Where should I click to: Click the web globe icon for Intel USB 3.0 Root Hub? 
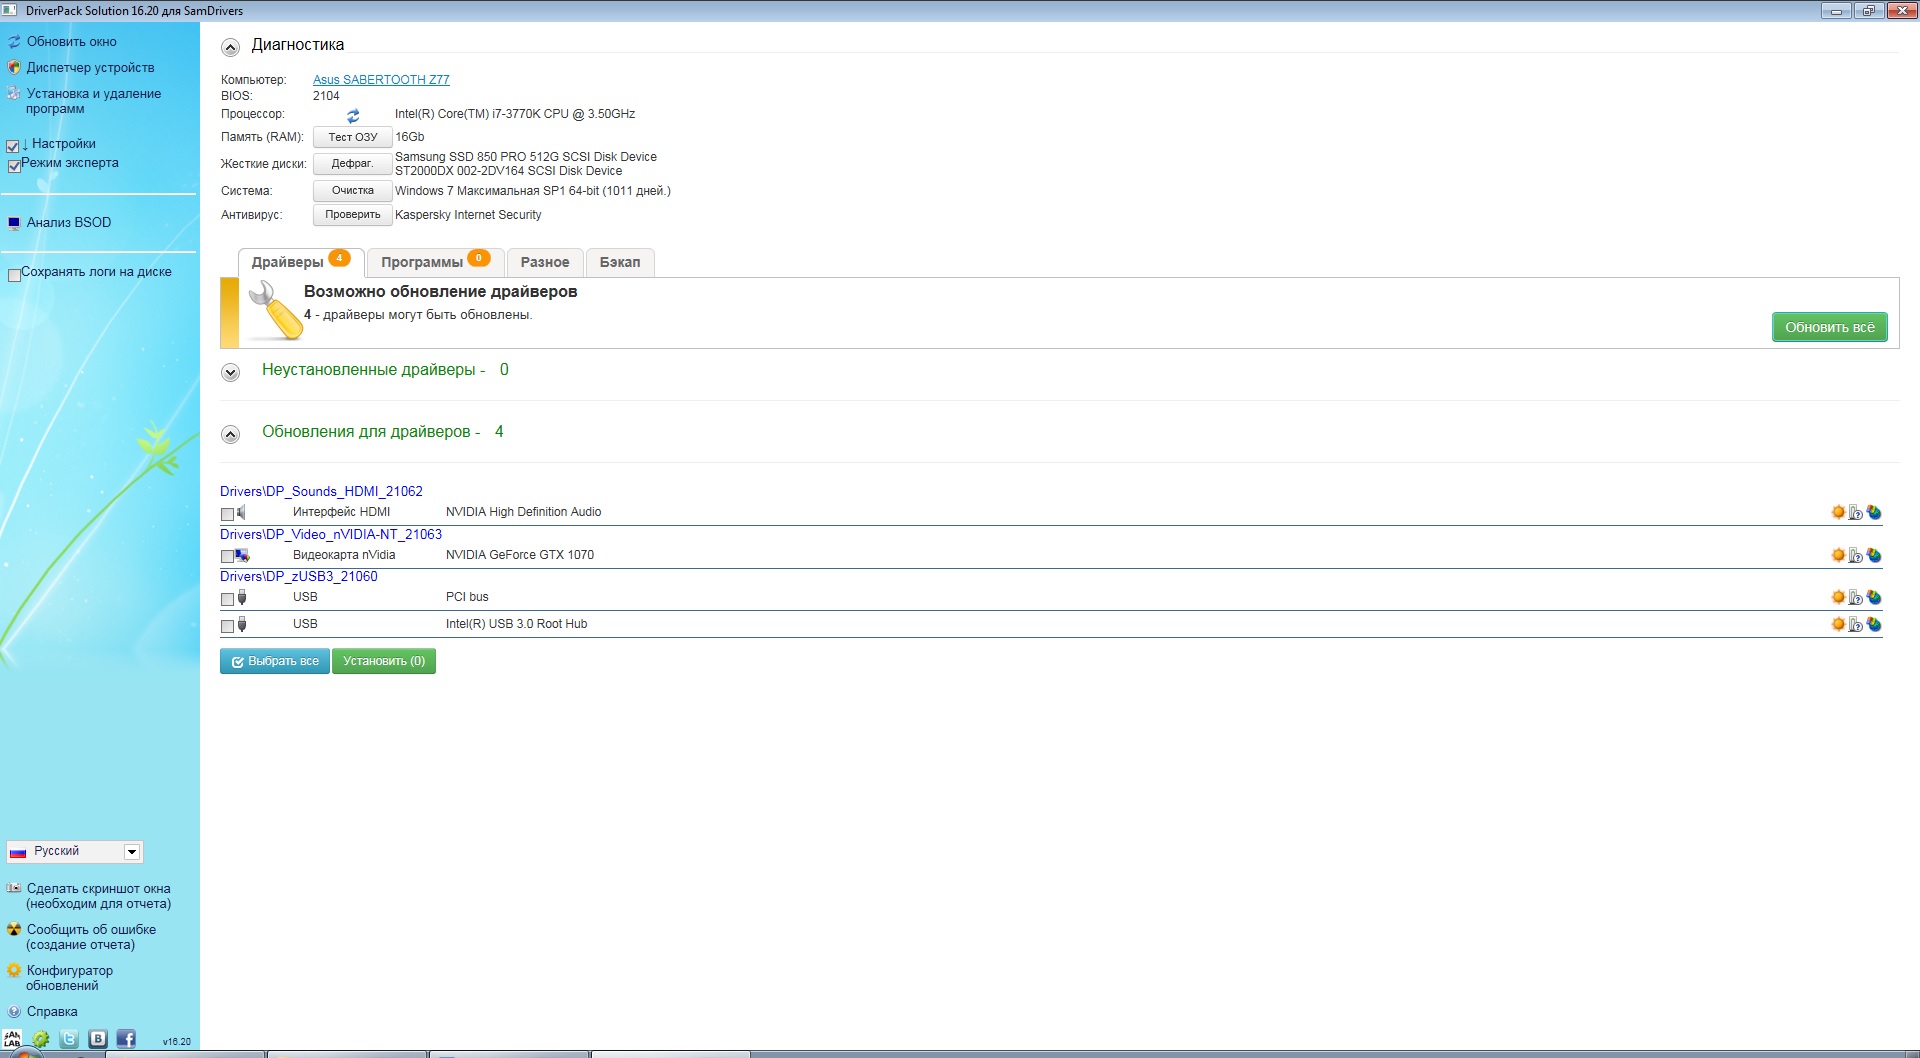(x=1874, y=624)
